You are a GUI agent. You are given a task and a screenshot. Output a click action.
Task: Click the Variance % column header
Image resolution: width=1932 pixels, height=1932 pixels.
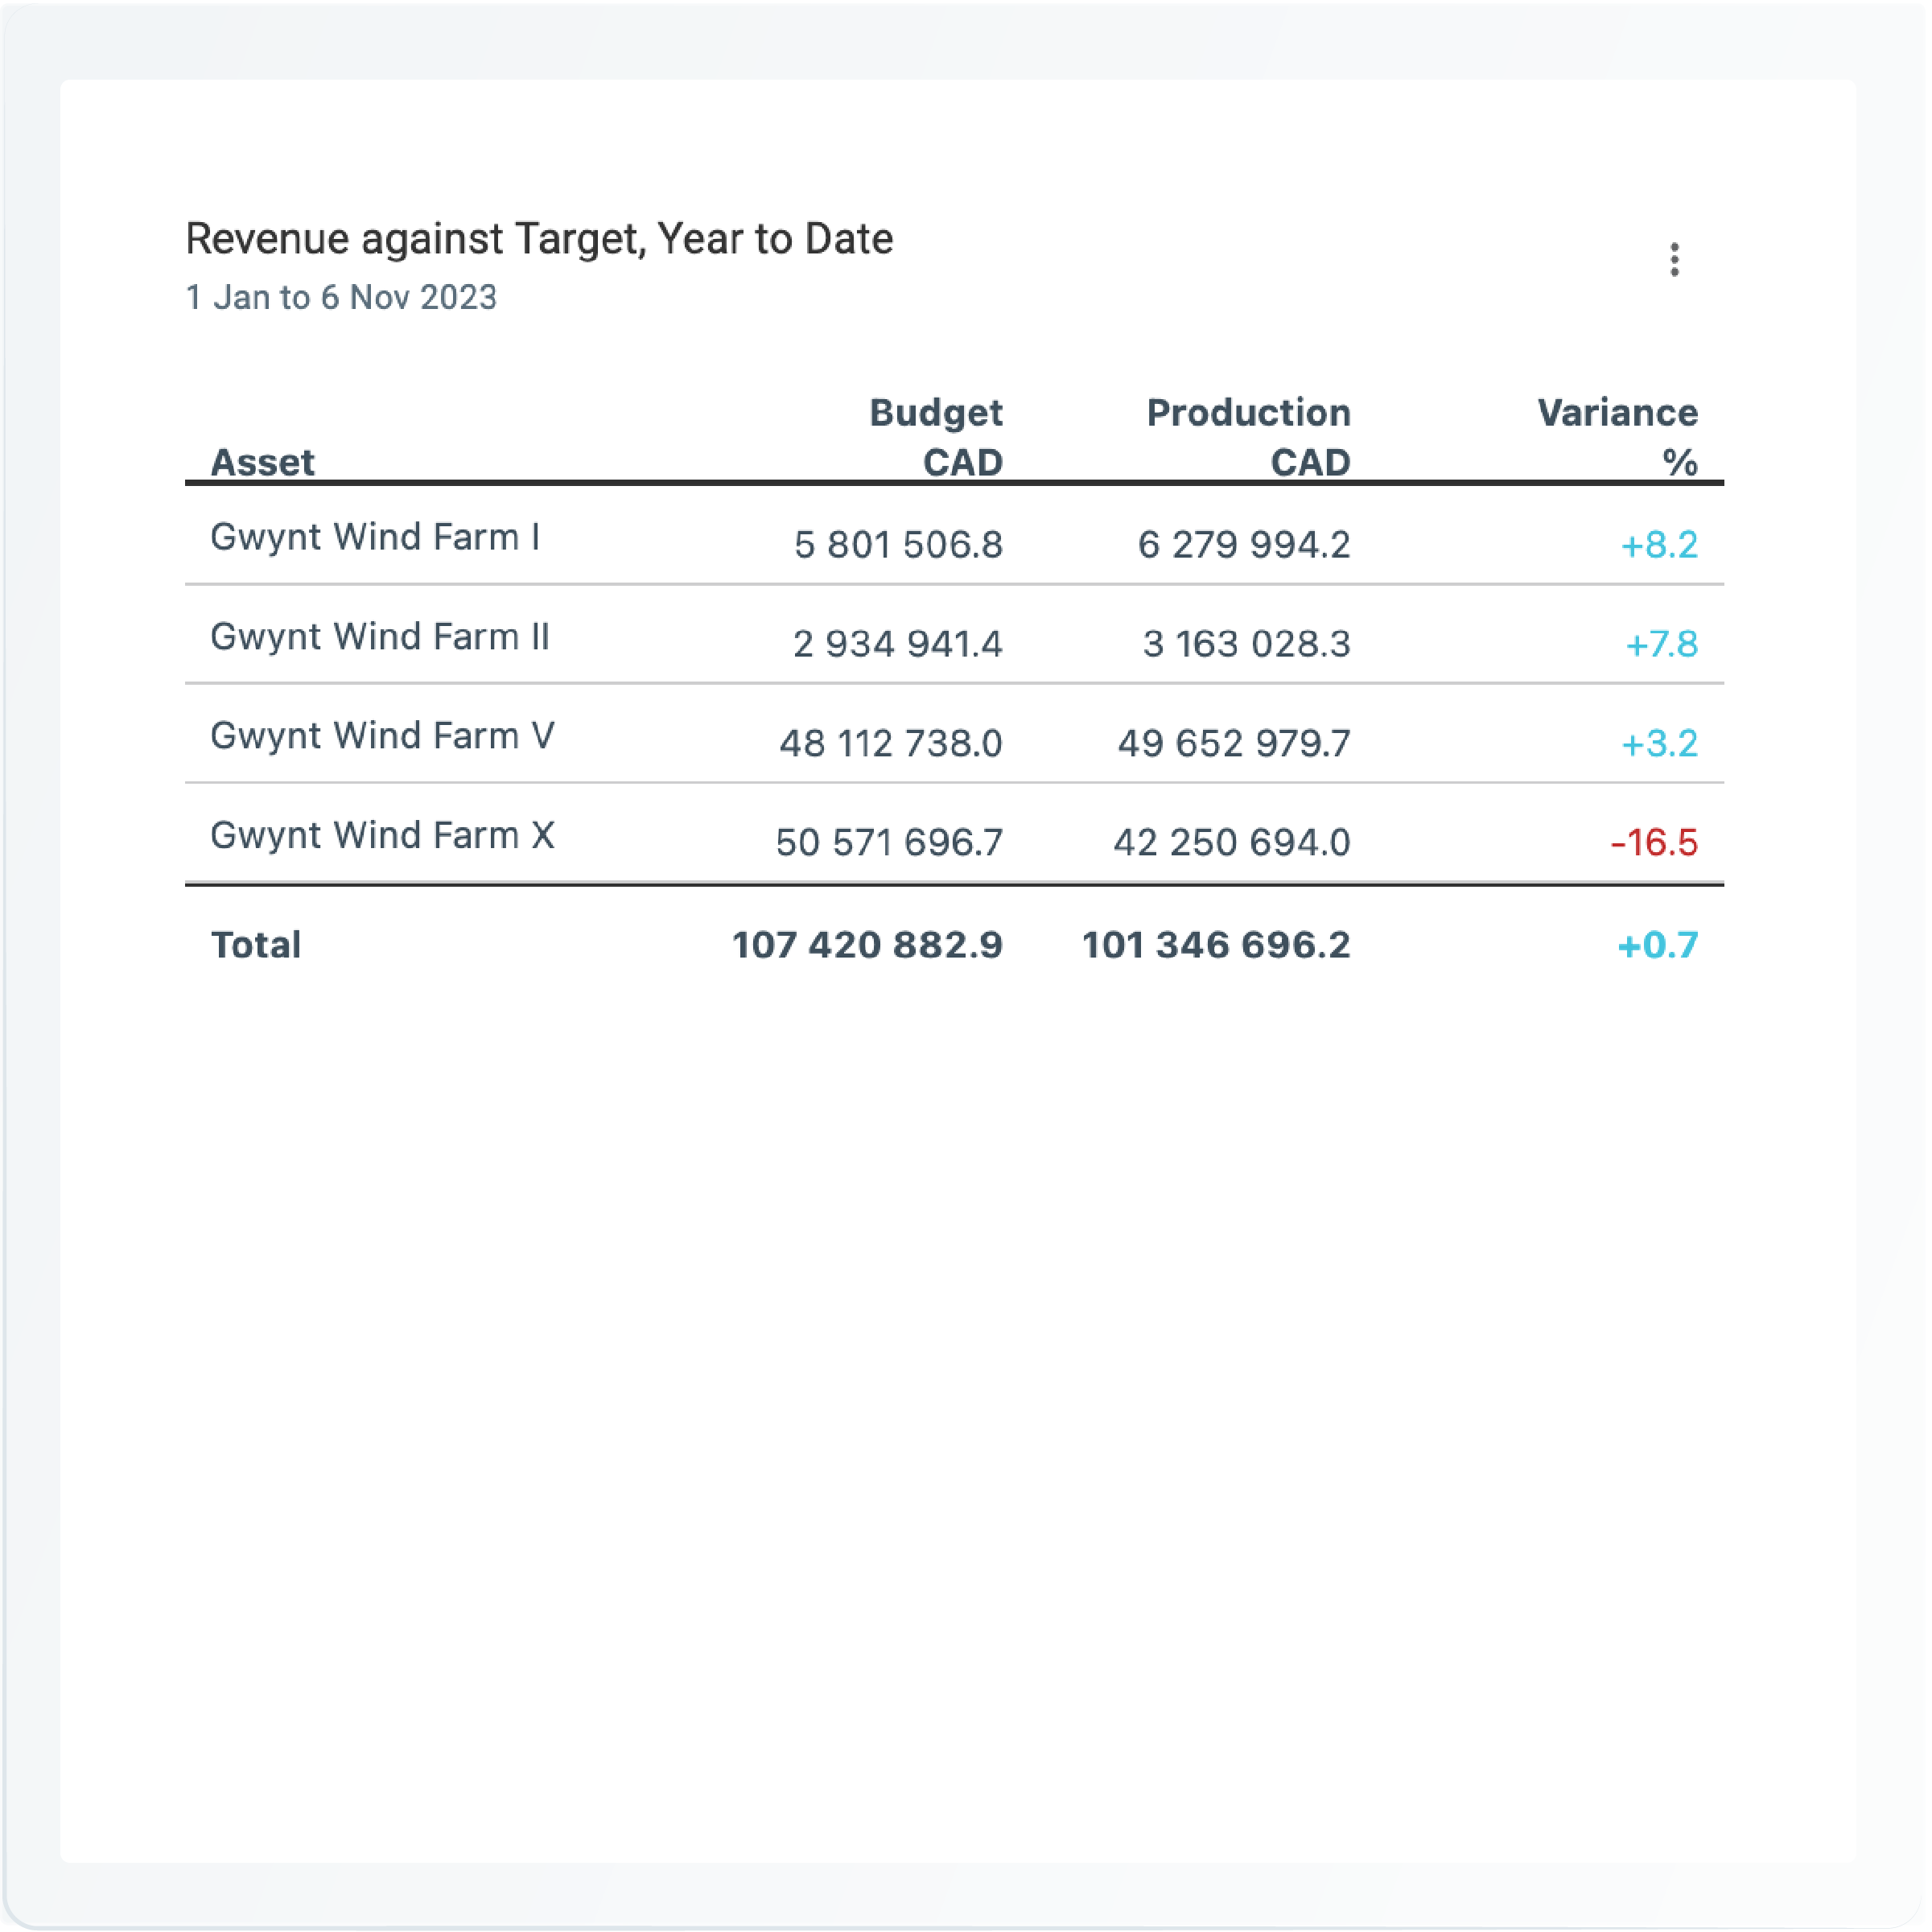tap(1618, 437)
